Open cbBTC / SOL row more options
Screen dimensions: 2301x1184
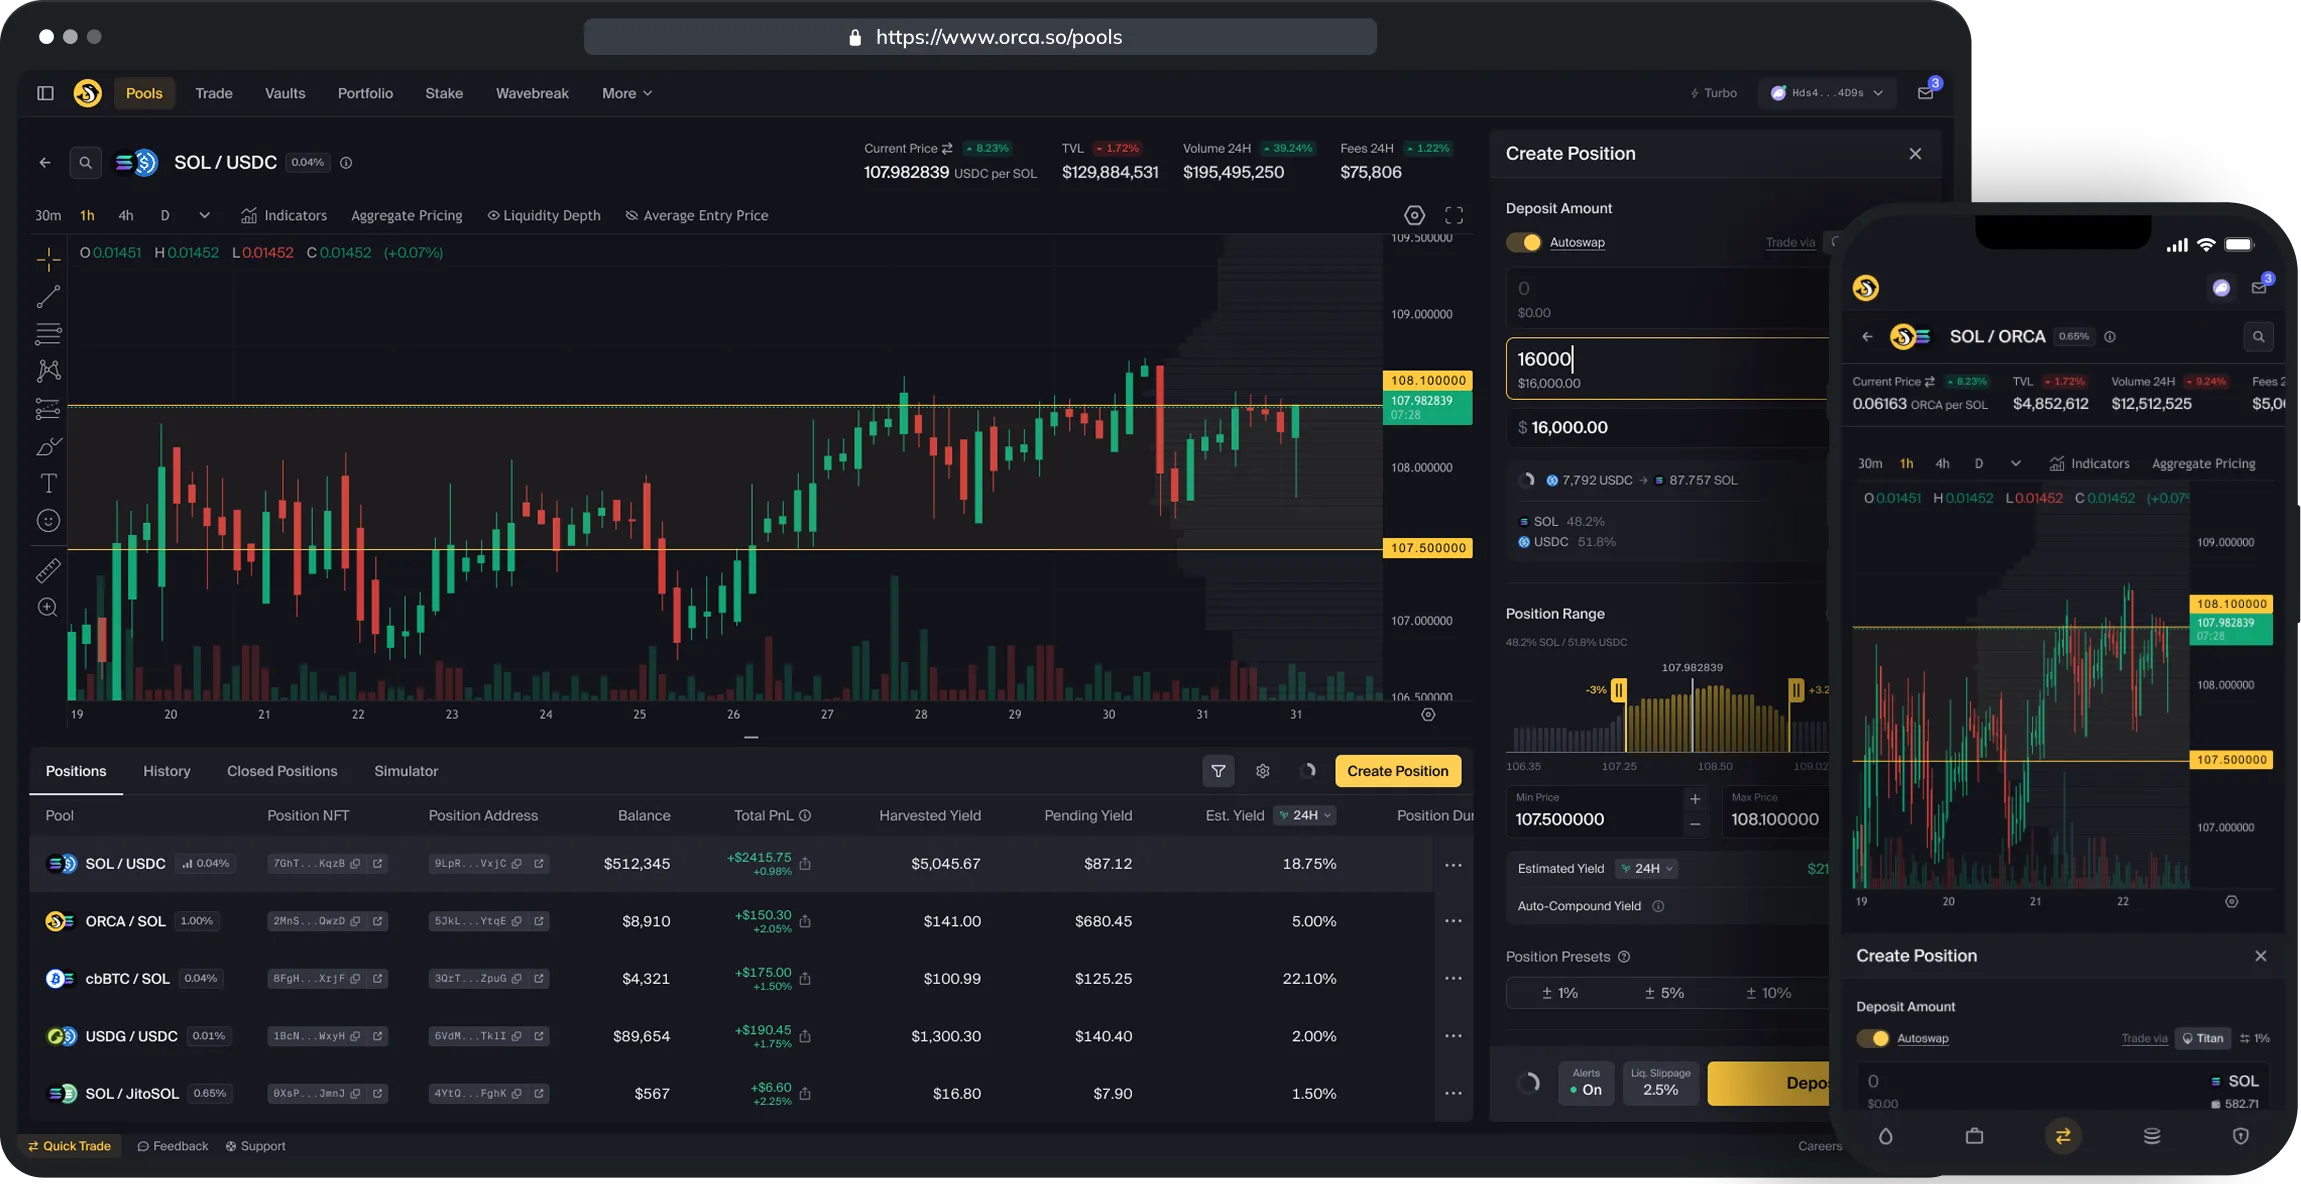(x=1453, y=978)
